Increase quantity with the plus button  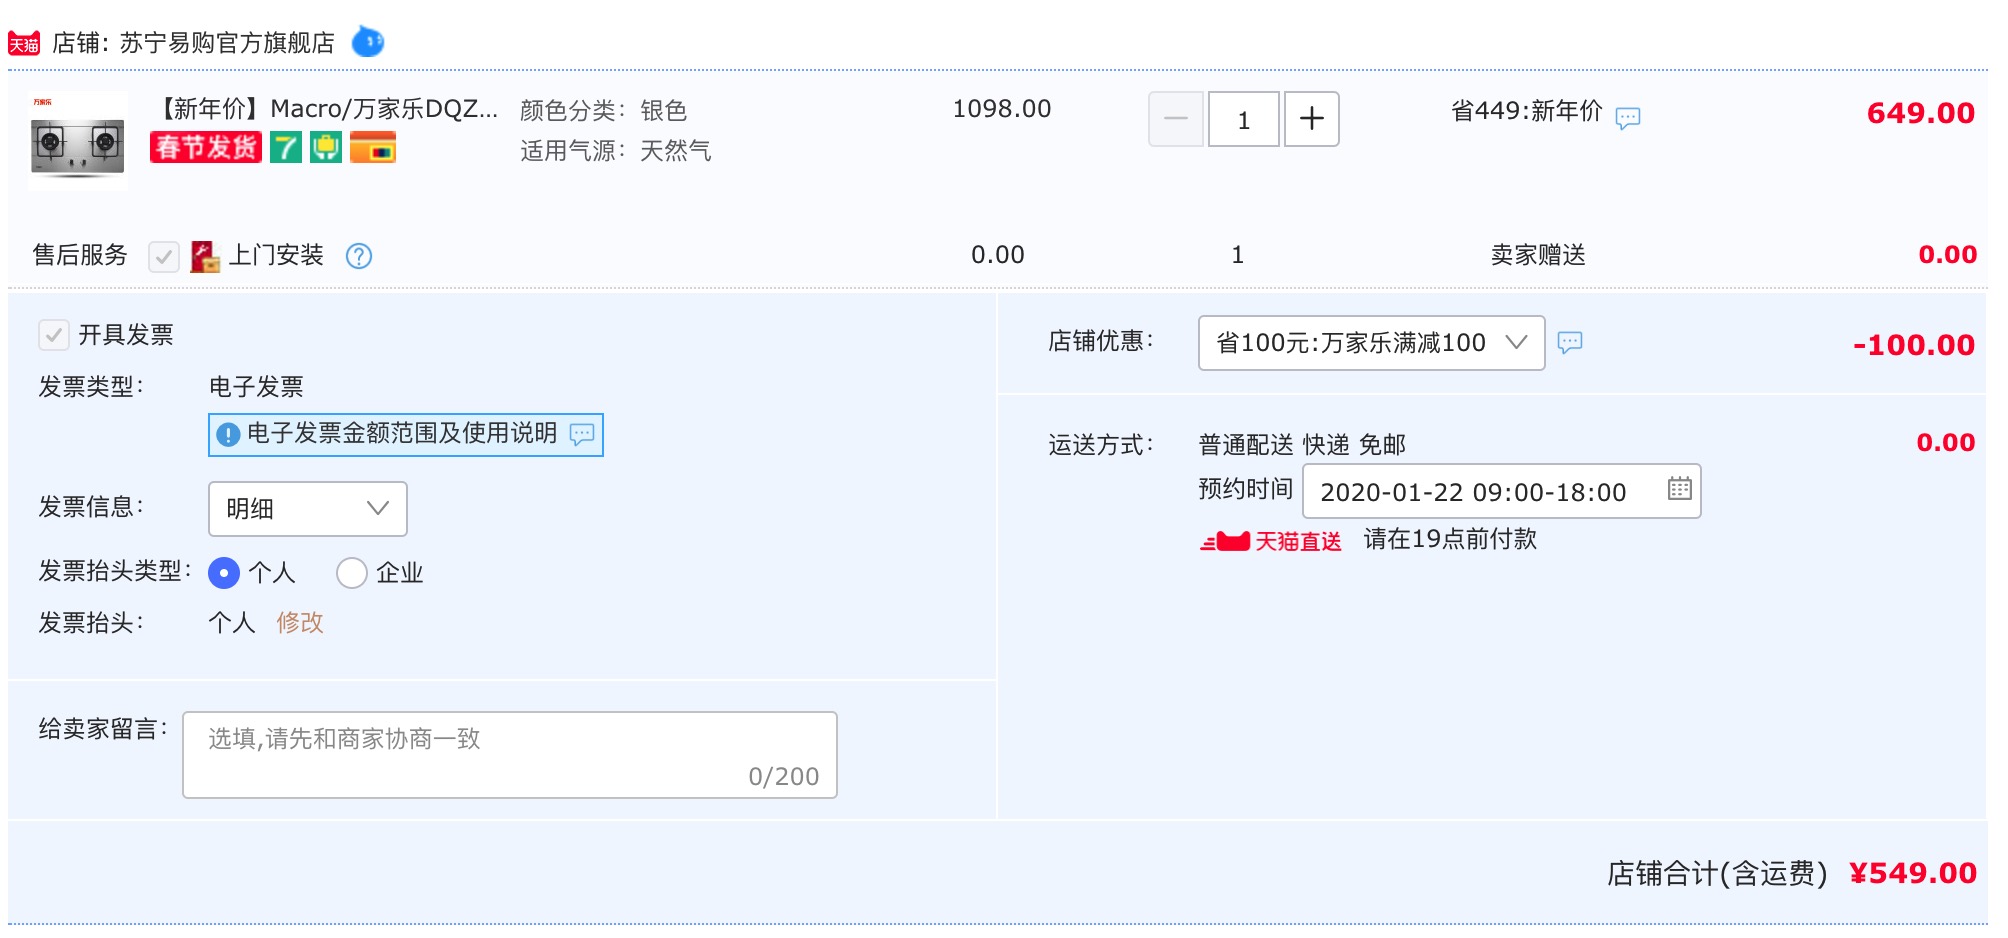tap(1312, 119)
